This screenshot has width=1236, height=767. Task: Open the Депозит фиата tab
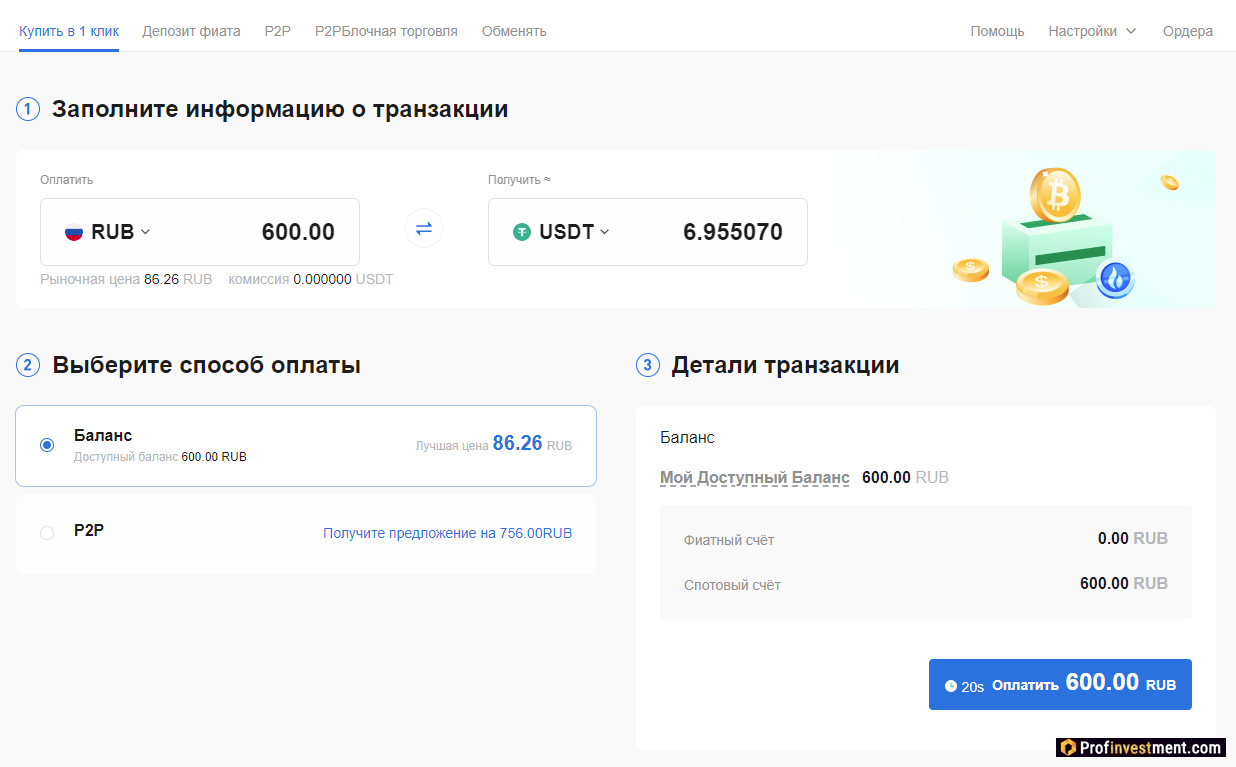point(191,31)
